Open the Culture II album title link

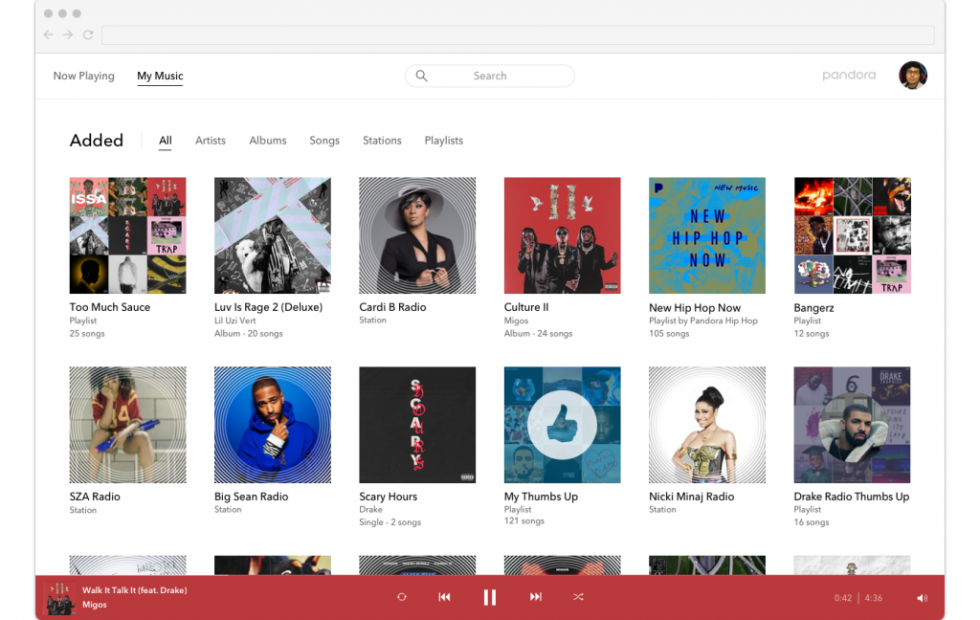[x=526, y=307]
